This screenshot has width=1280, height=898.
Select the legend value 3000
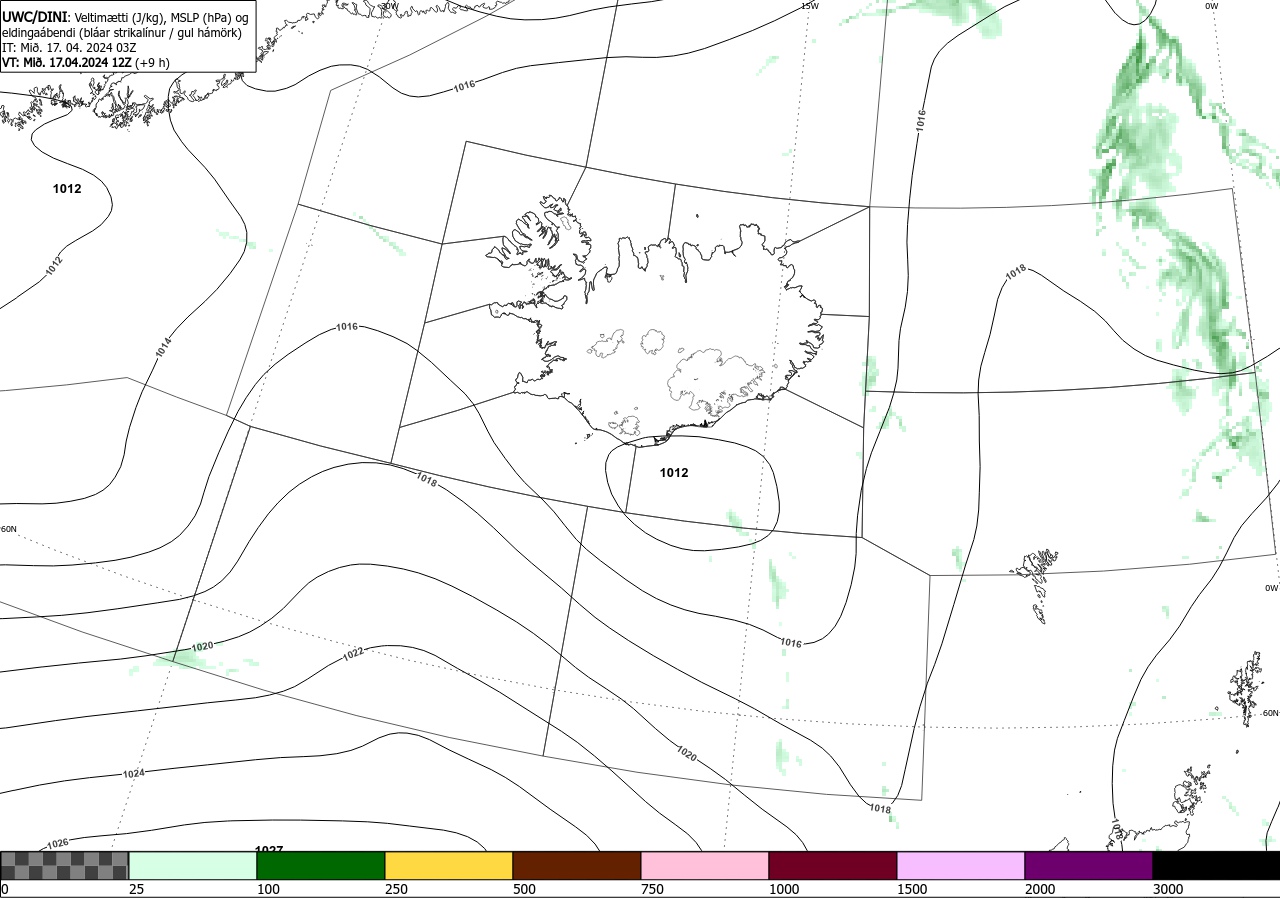(1167, 889)
